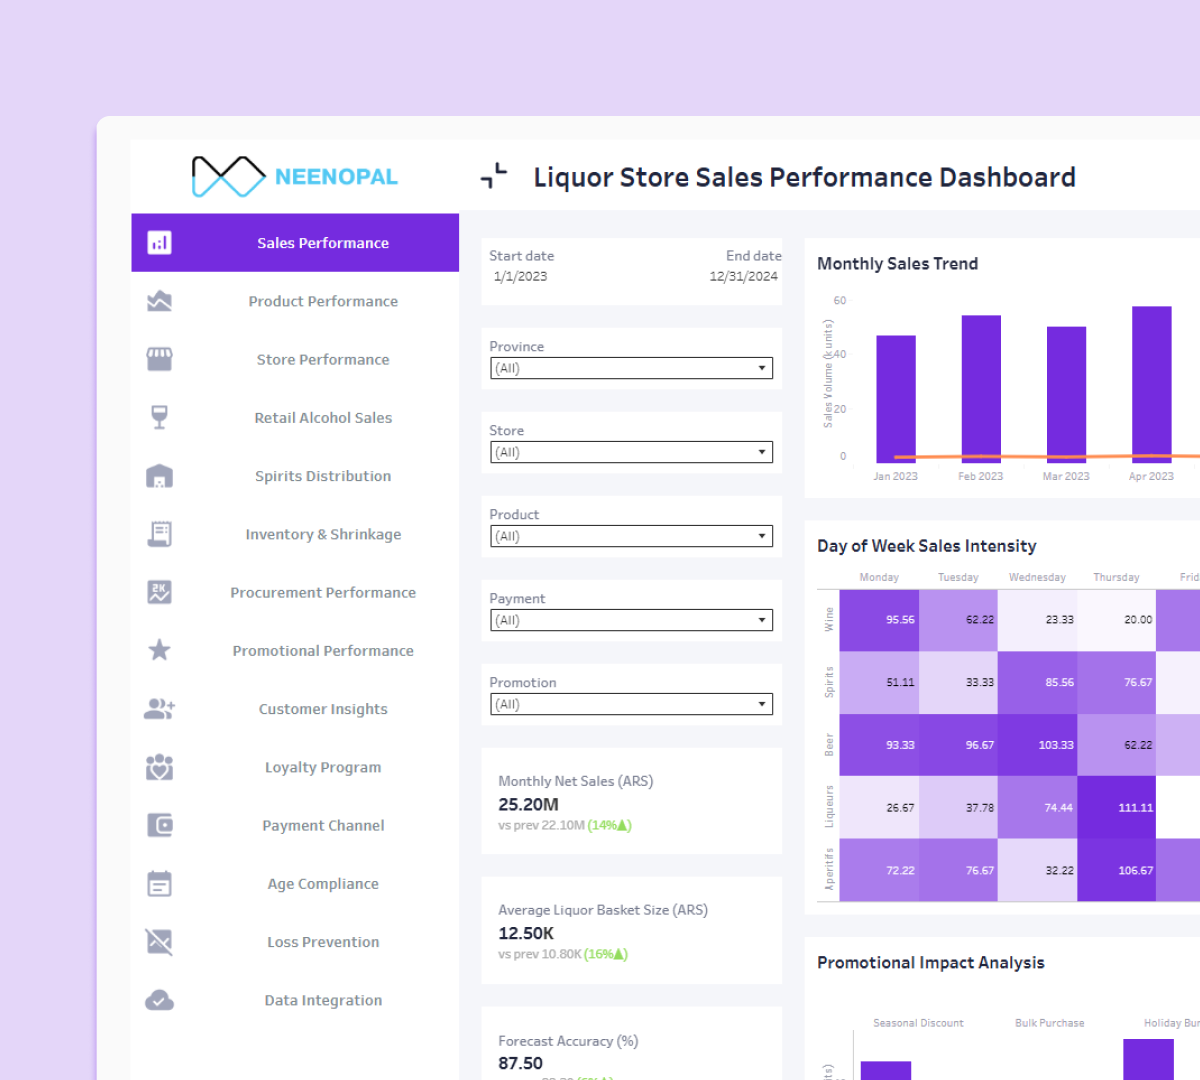Select Payment Channel in the sidebar

pyautogui.click(x=322, y=825)
